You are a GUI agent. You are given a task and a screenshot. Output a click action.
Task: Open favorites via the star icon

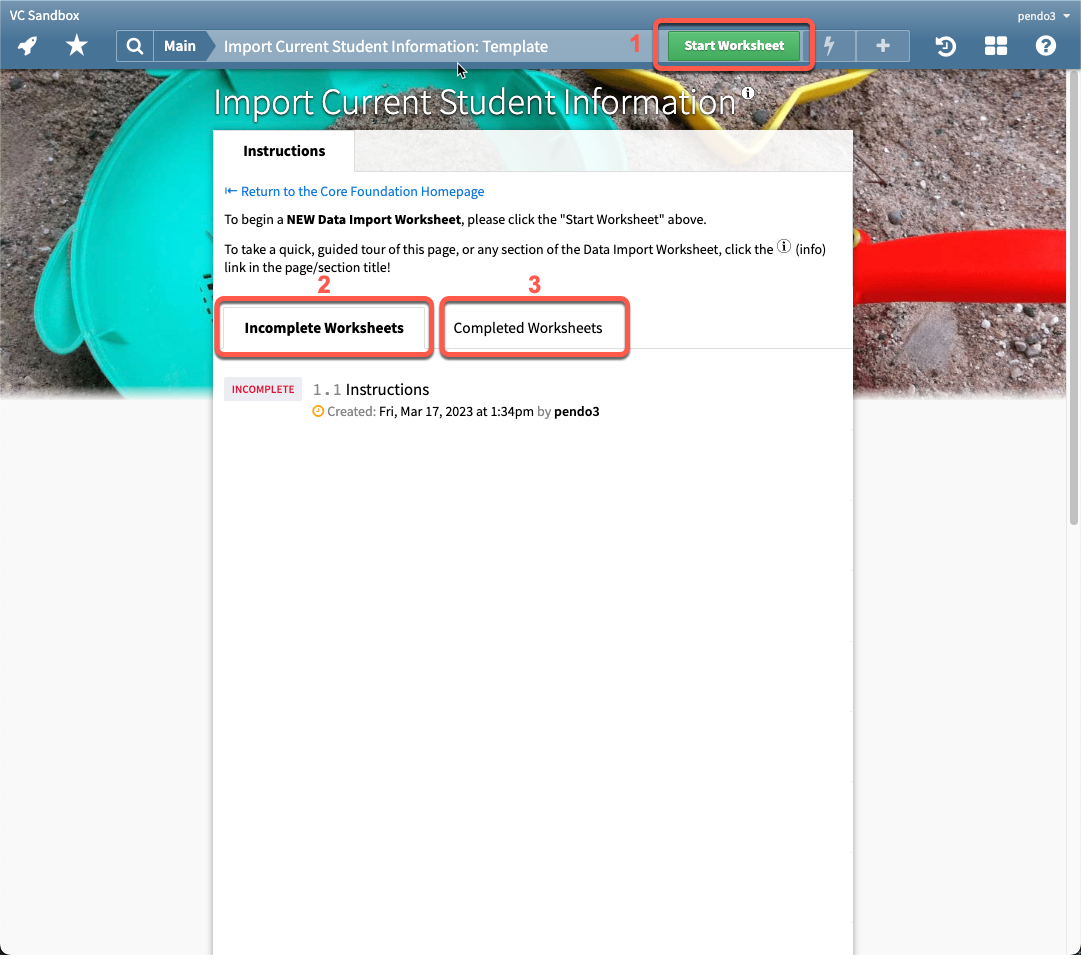point(76,46)
